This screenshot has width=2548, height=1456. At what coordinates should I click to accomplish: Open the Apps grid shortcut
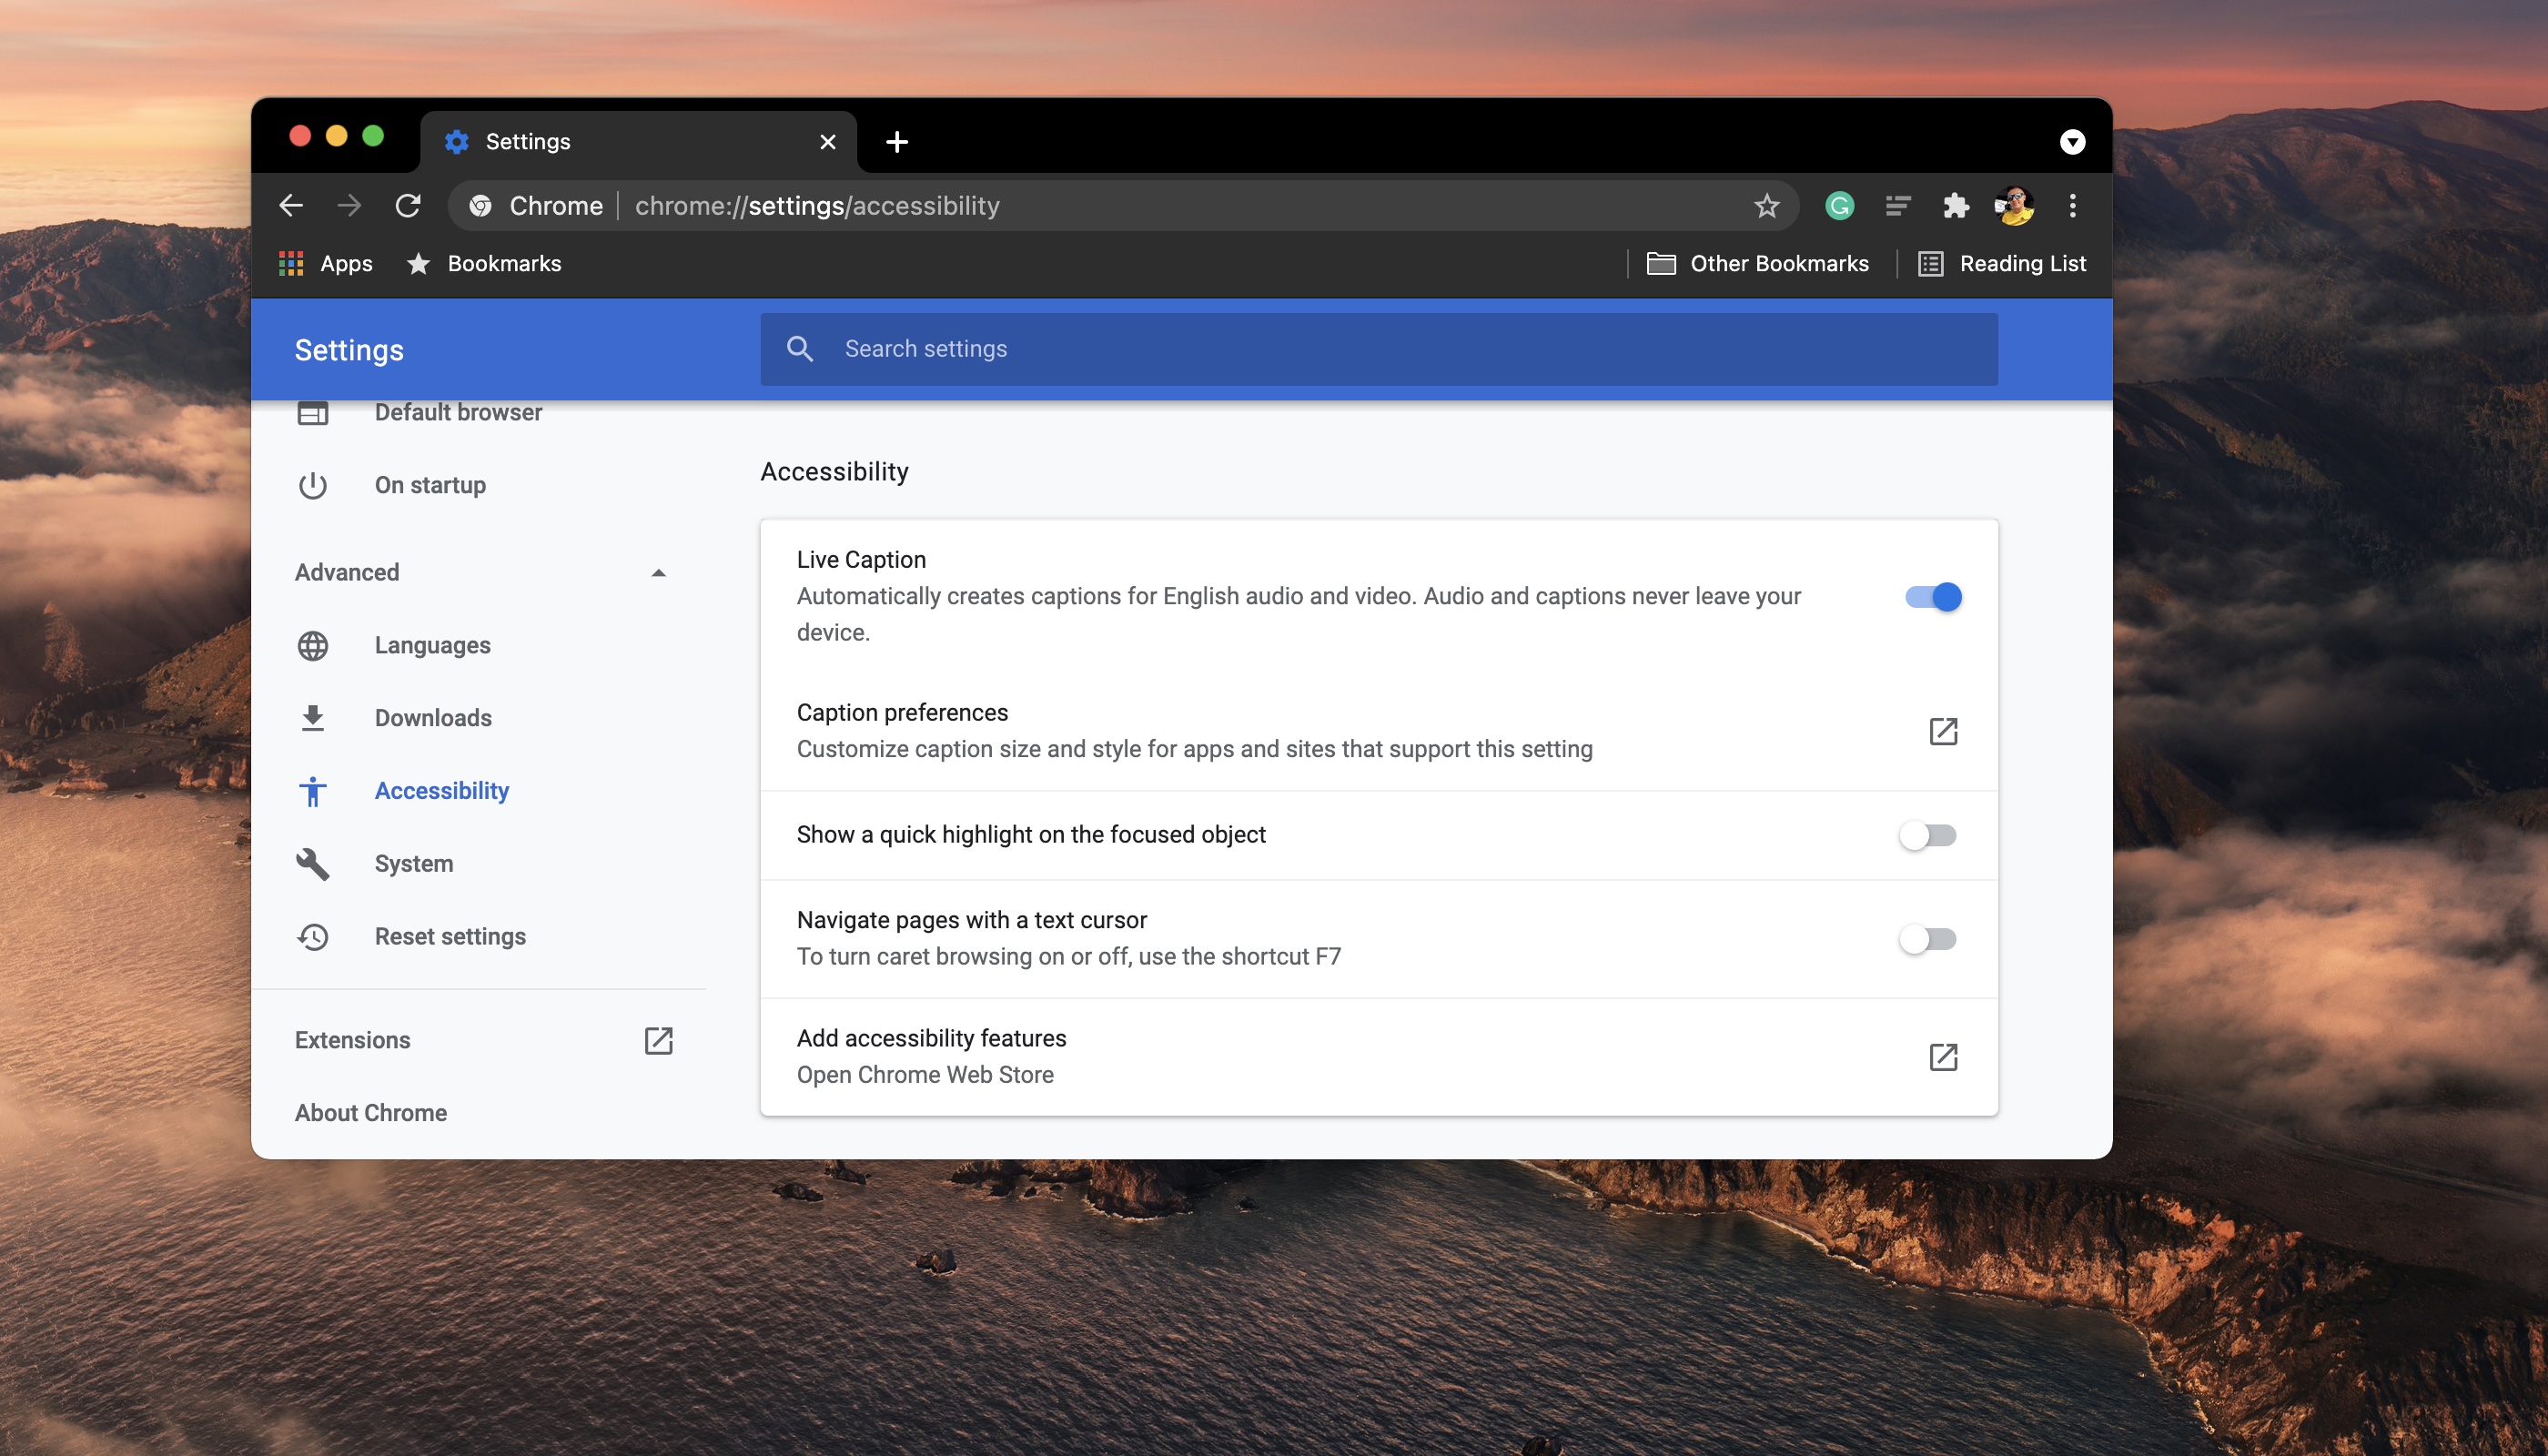326,264
